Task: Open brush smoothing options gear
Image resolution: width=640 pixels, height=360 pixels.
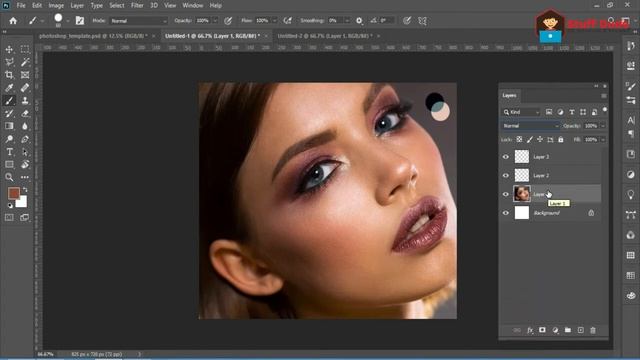Action: [x=359, y=21]
